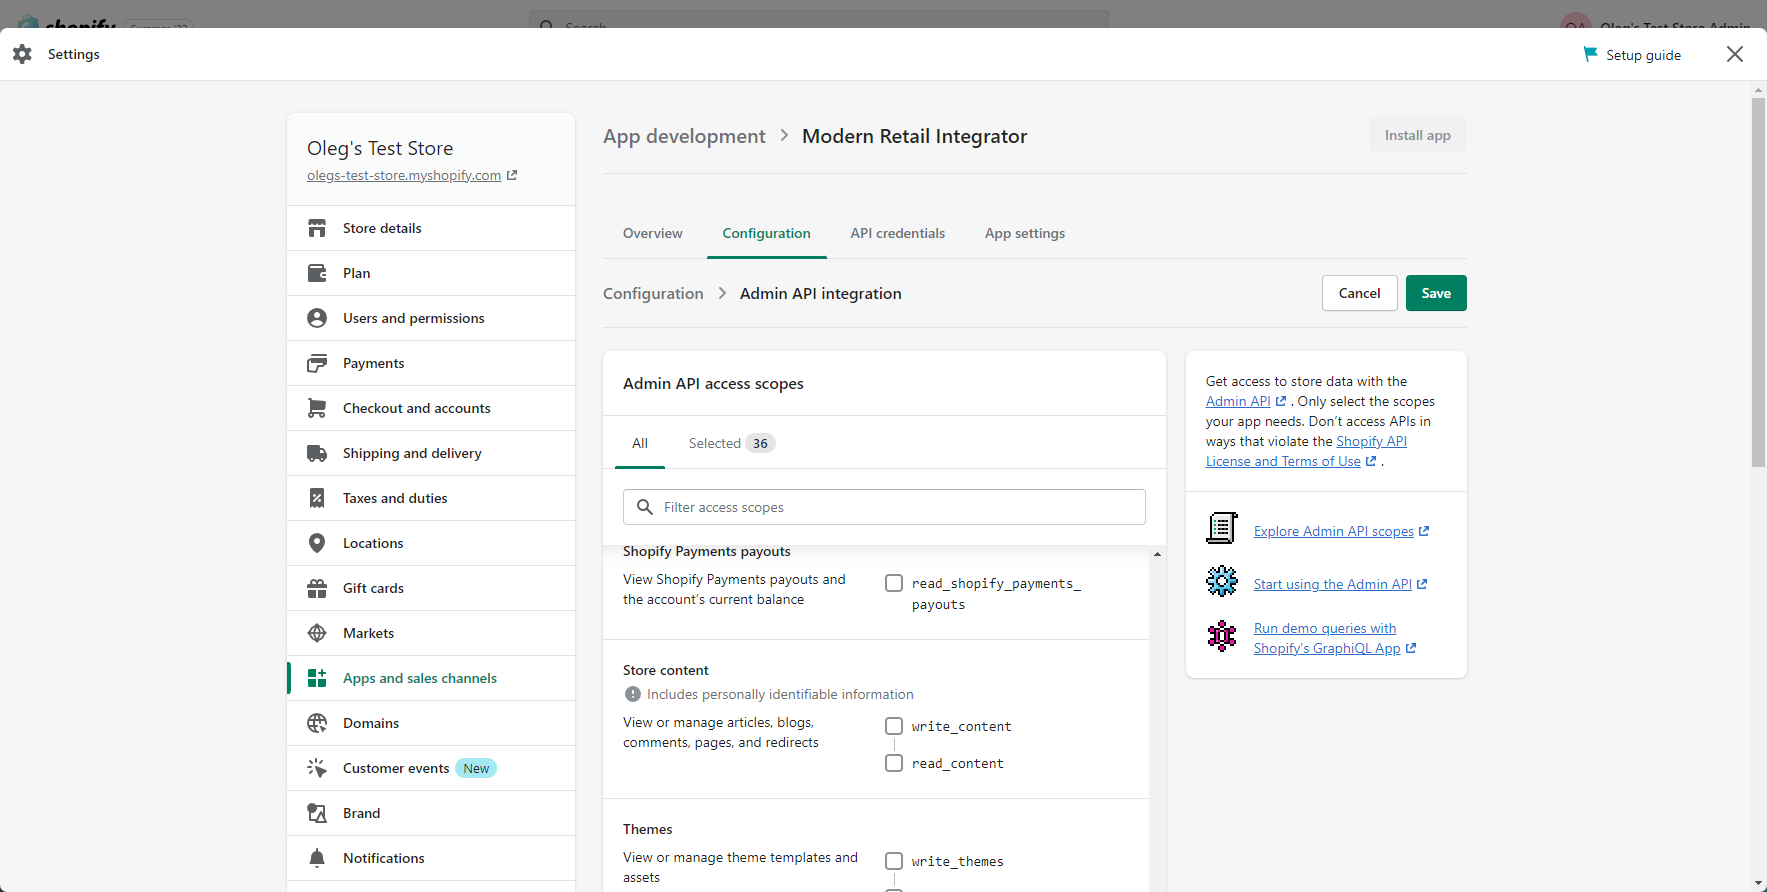The image size is (1767, 892).
Task: Open olegs-test-store.myshopify.com link
Action: tap(404, 175)
